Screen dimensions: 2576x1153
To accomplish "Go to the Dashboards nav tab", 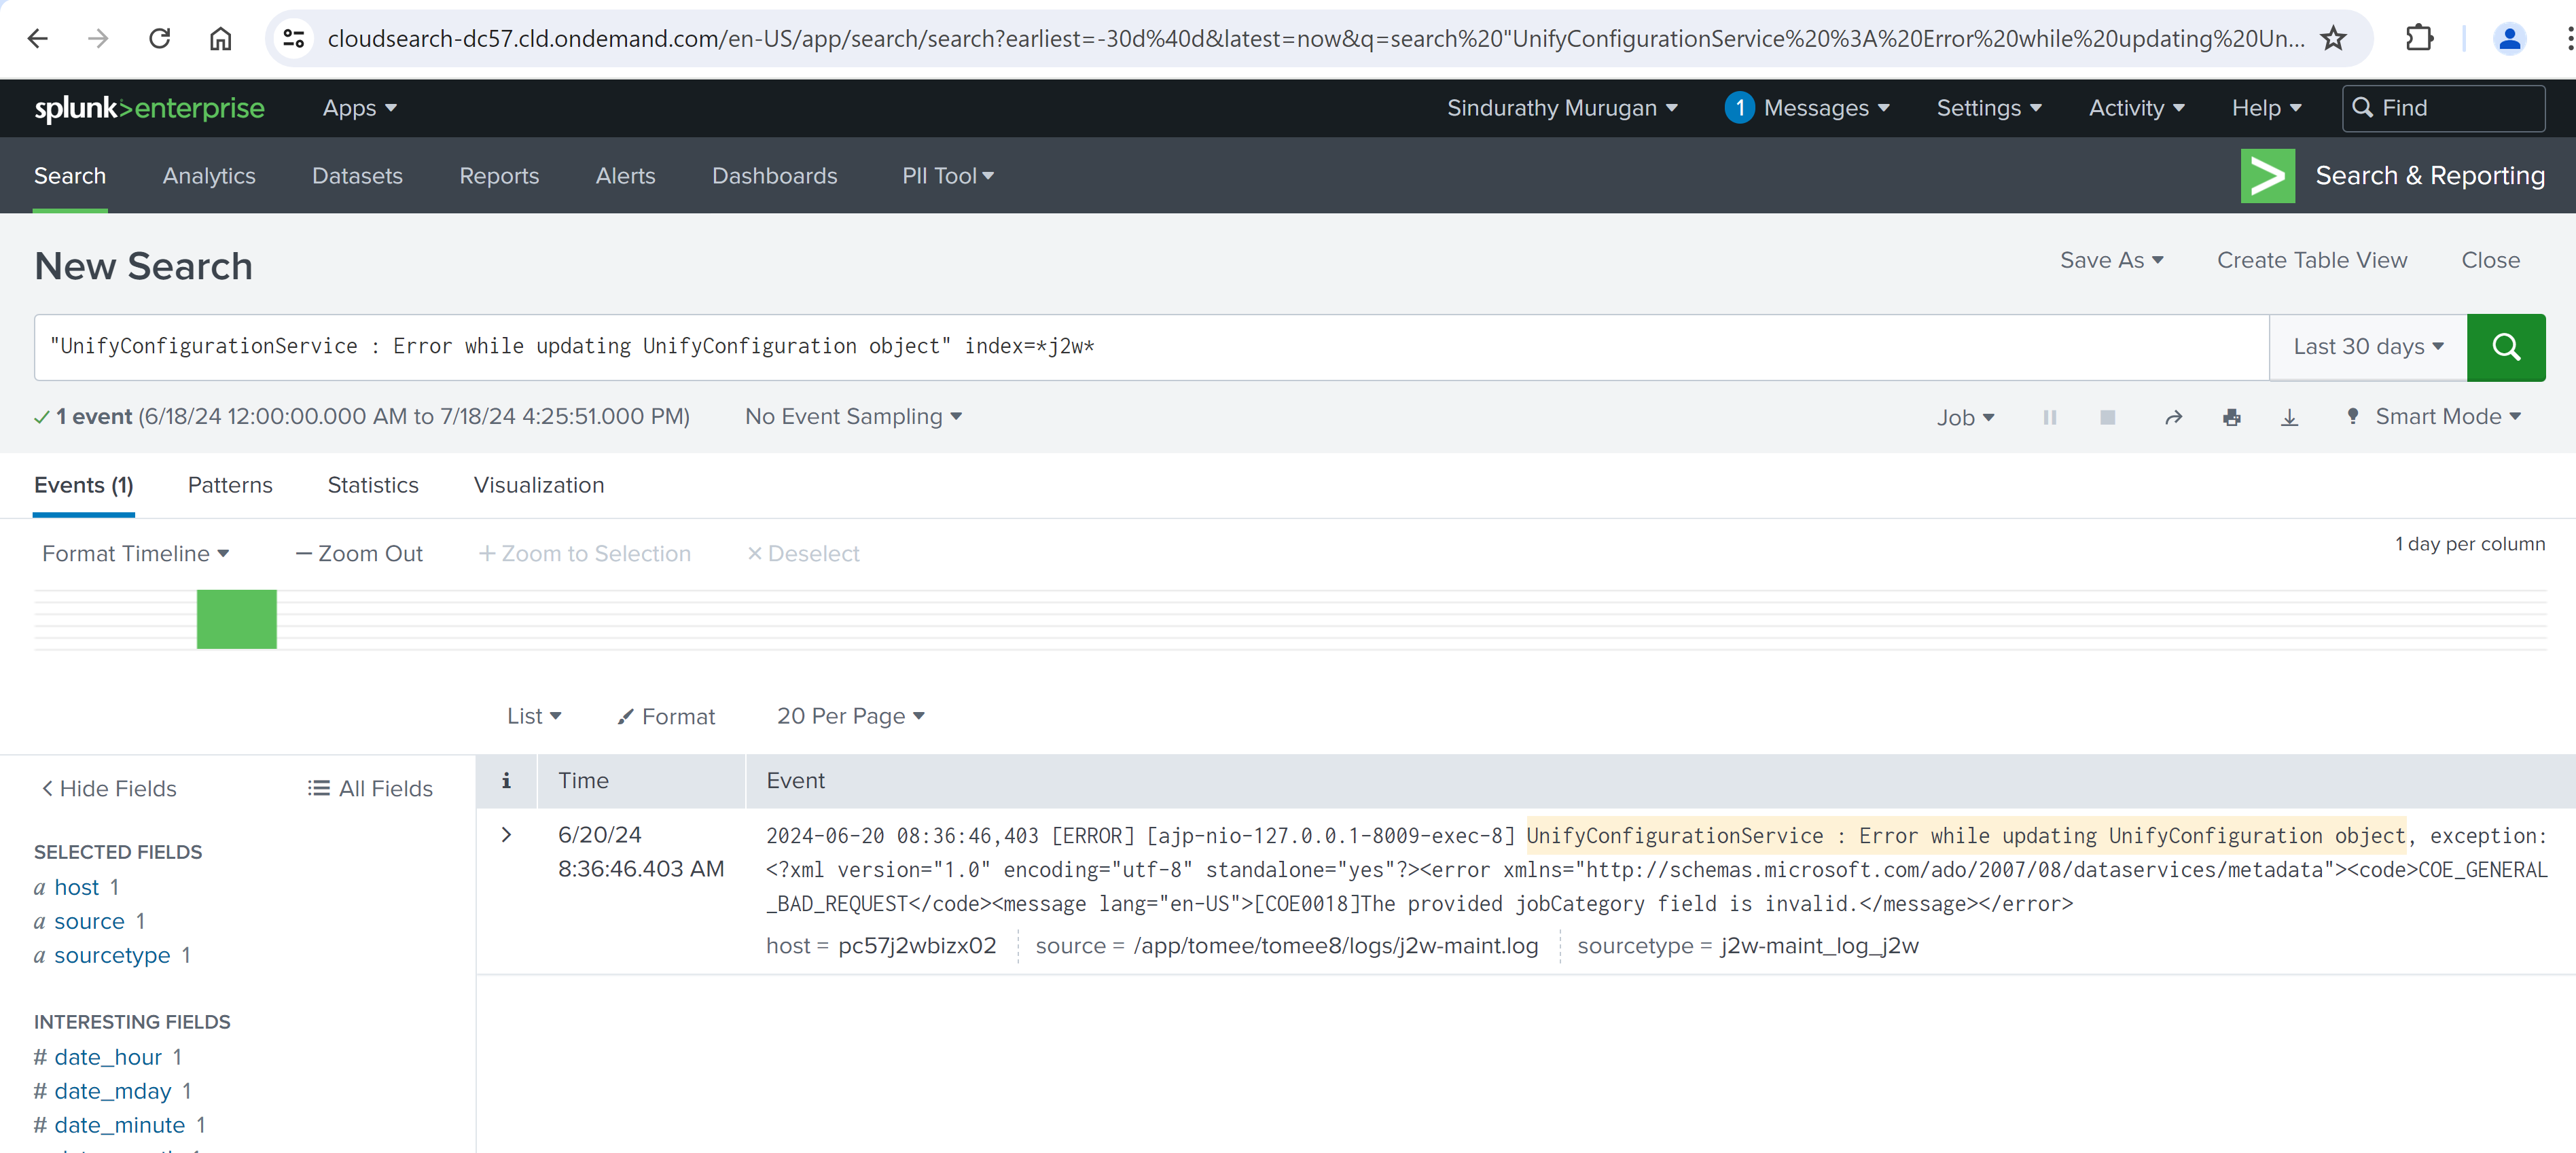I will 774,176.
